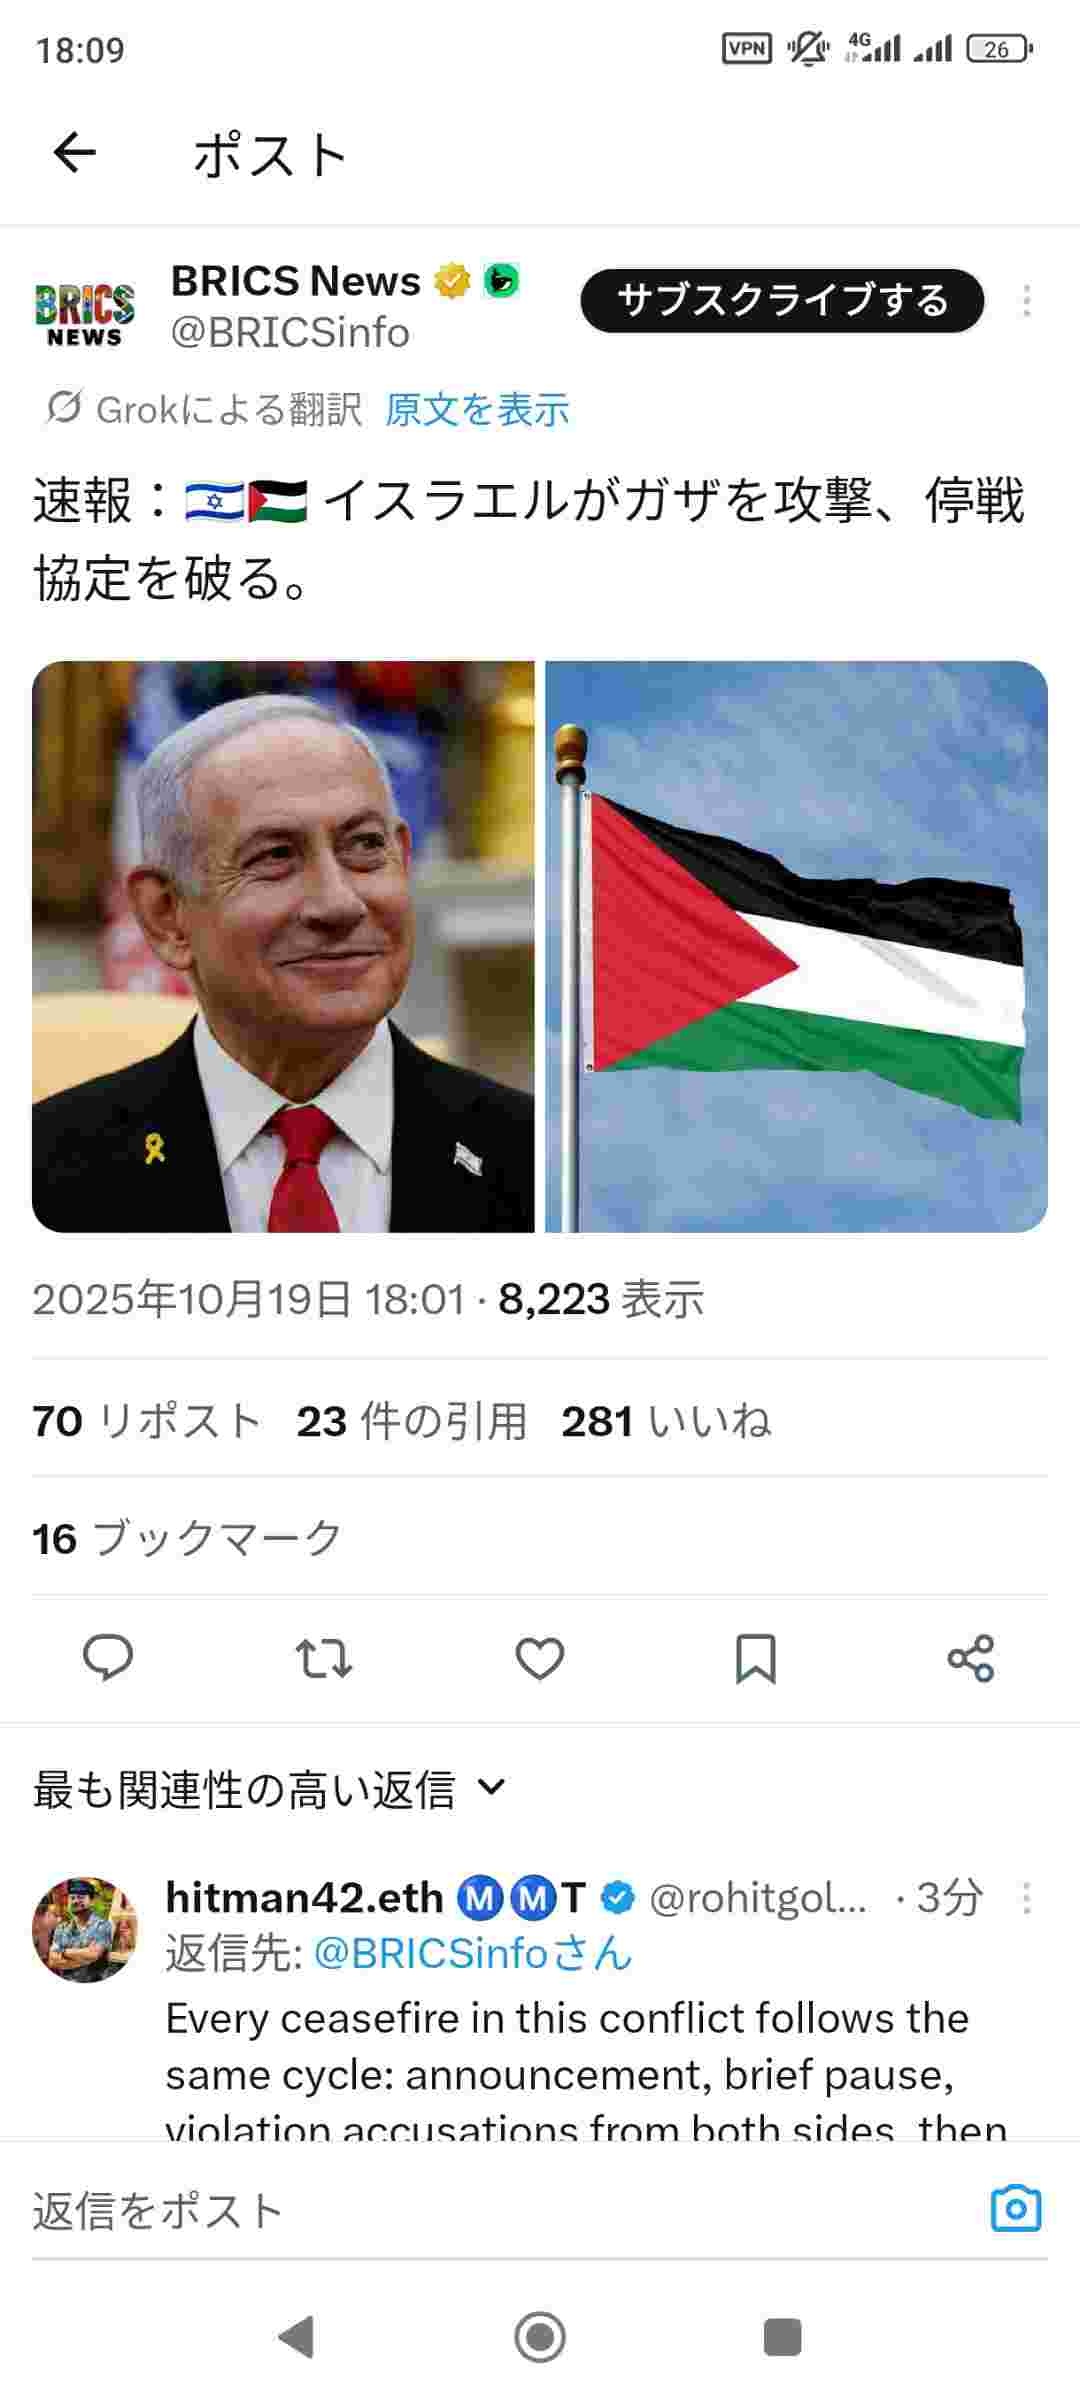Open the reply speech bubble icon
Image resolution: width=1080 pixels, height=2400 pixels.
coord(107,1658)
